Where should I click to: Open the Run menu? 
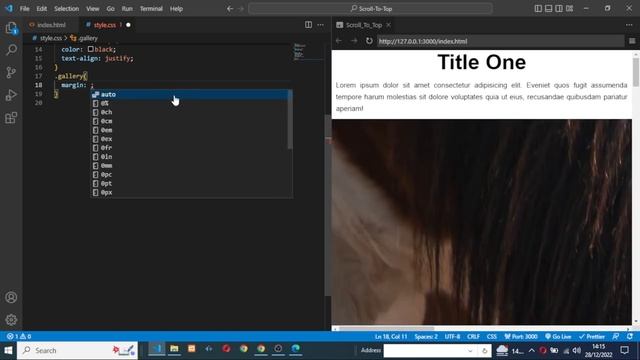coord(127,9)
